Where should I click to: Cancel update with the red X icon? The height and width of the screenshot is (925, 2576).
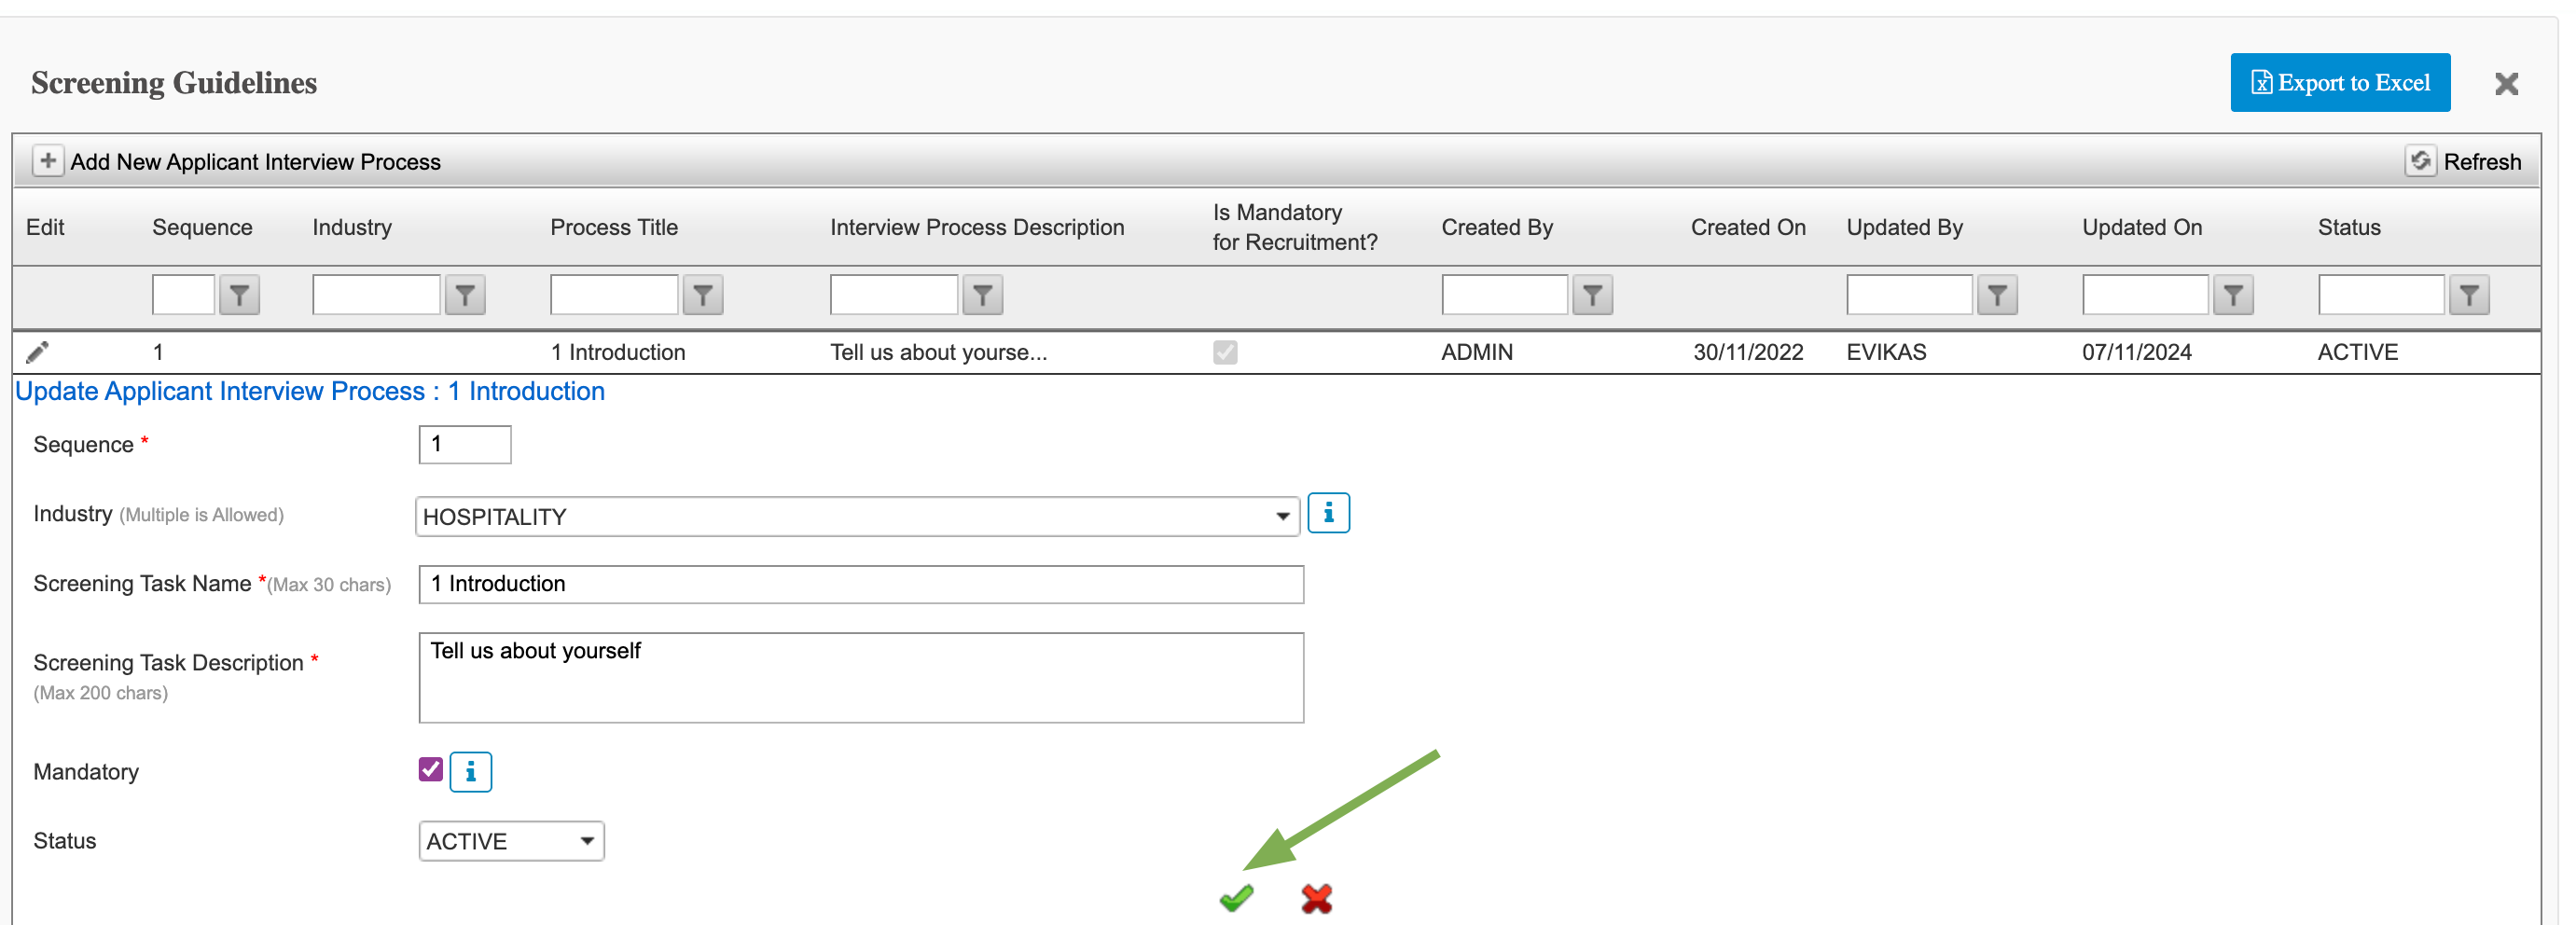[x=1317, y=898]
